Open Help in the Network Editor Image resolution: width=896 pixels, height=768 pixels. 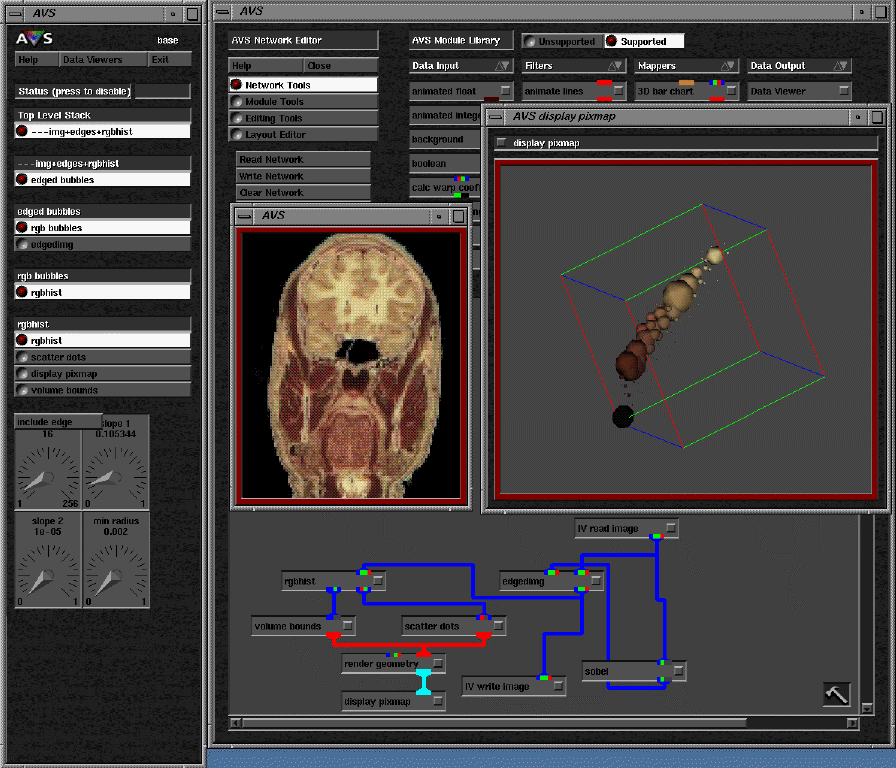[265, 66]
